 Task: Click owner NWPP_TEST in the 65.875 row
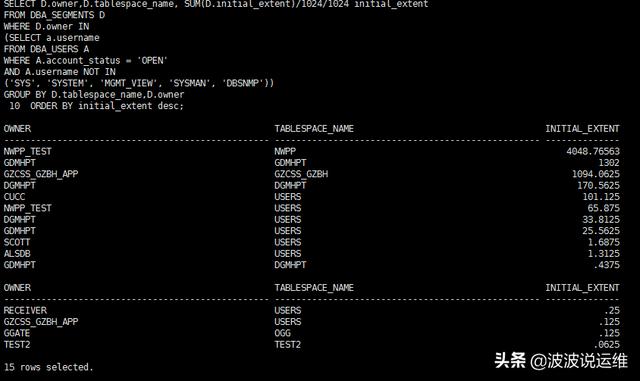coord(28,208)
